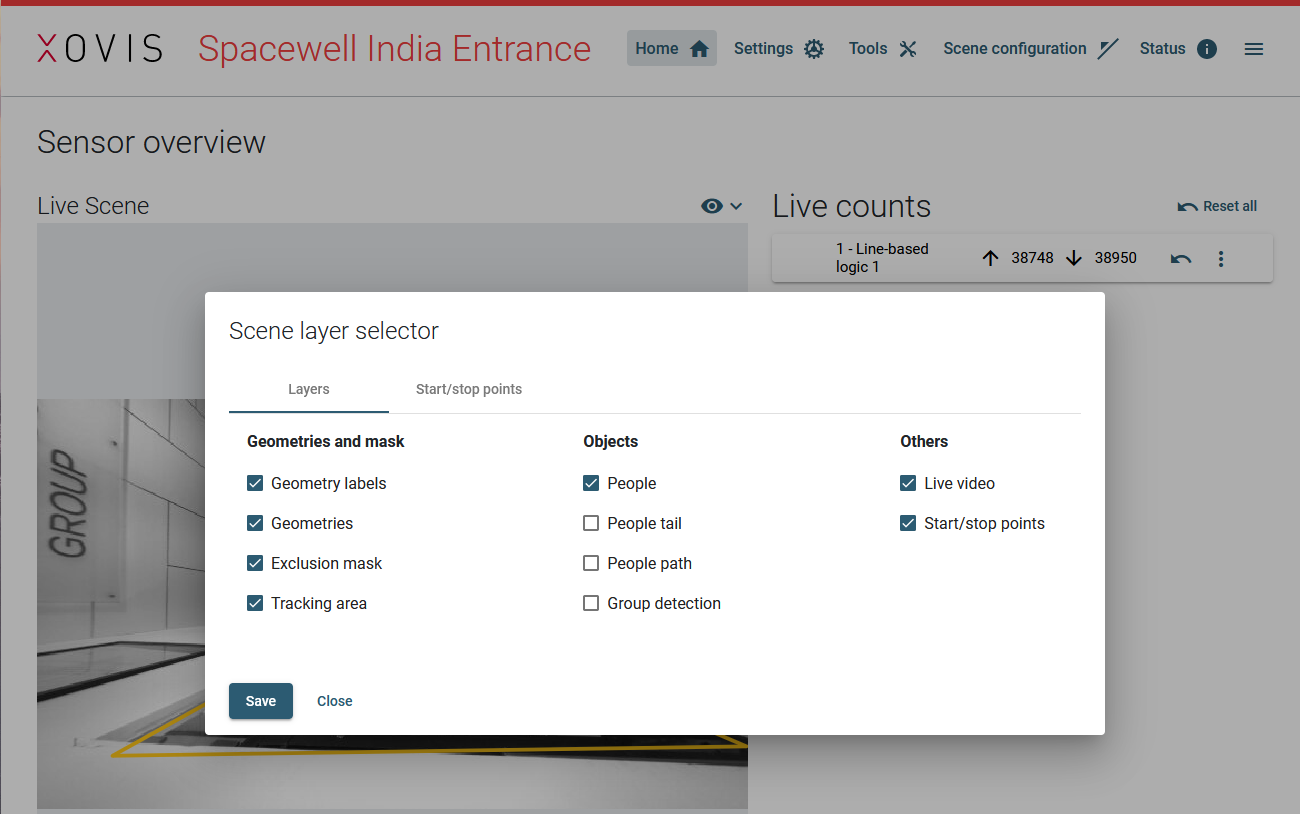Save the scene layer selection

[x=261, y=701]
